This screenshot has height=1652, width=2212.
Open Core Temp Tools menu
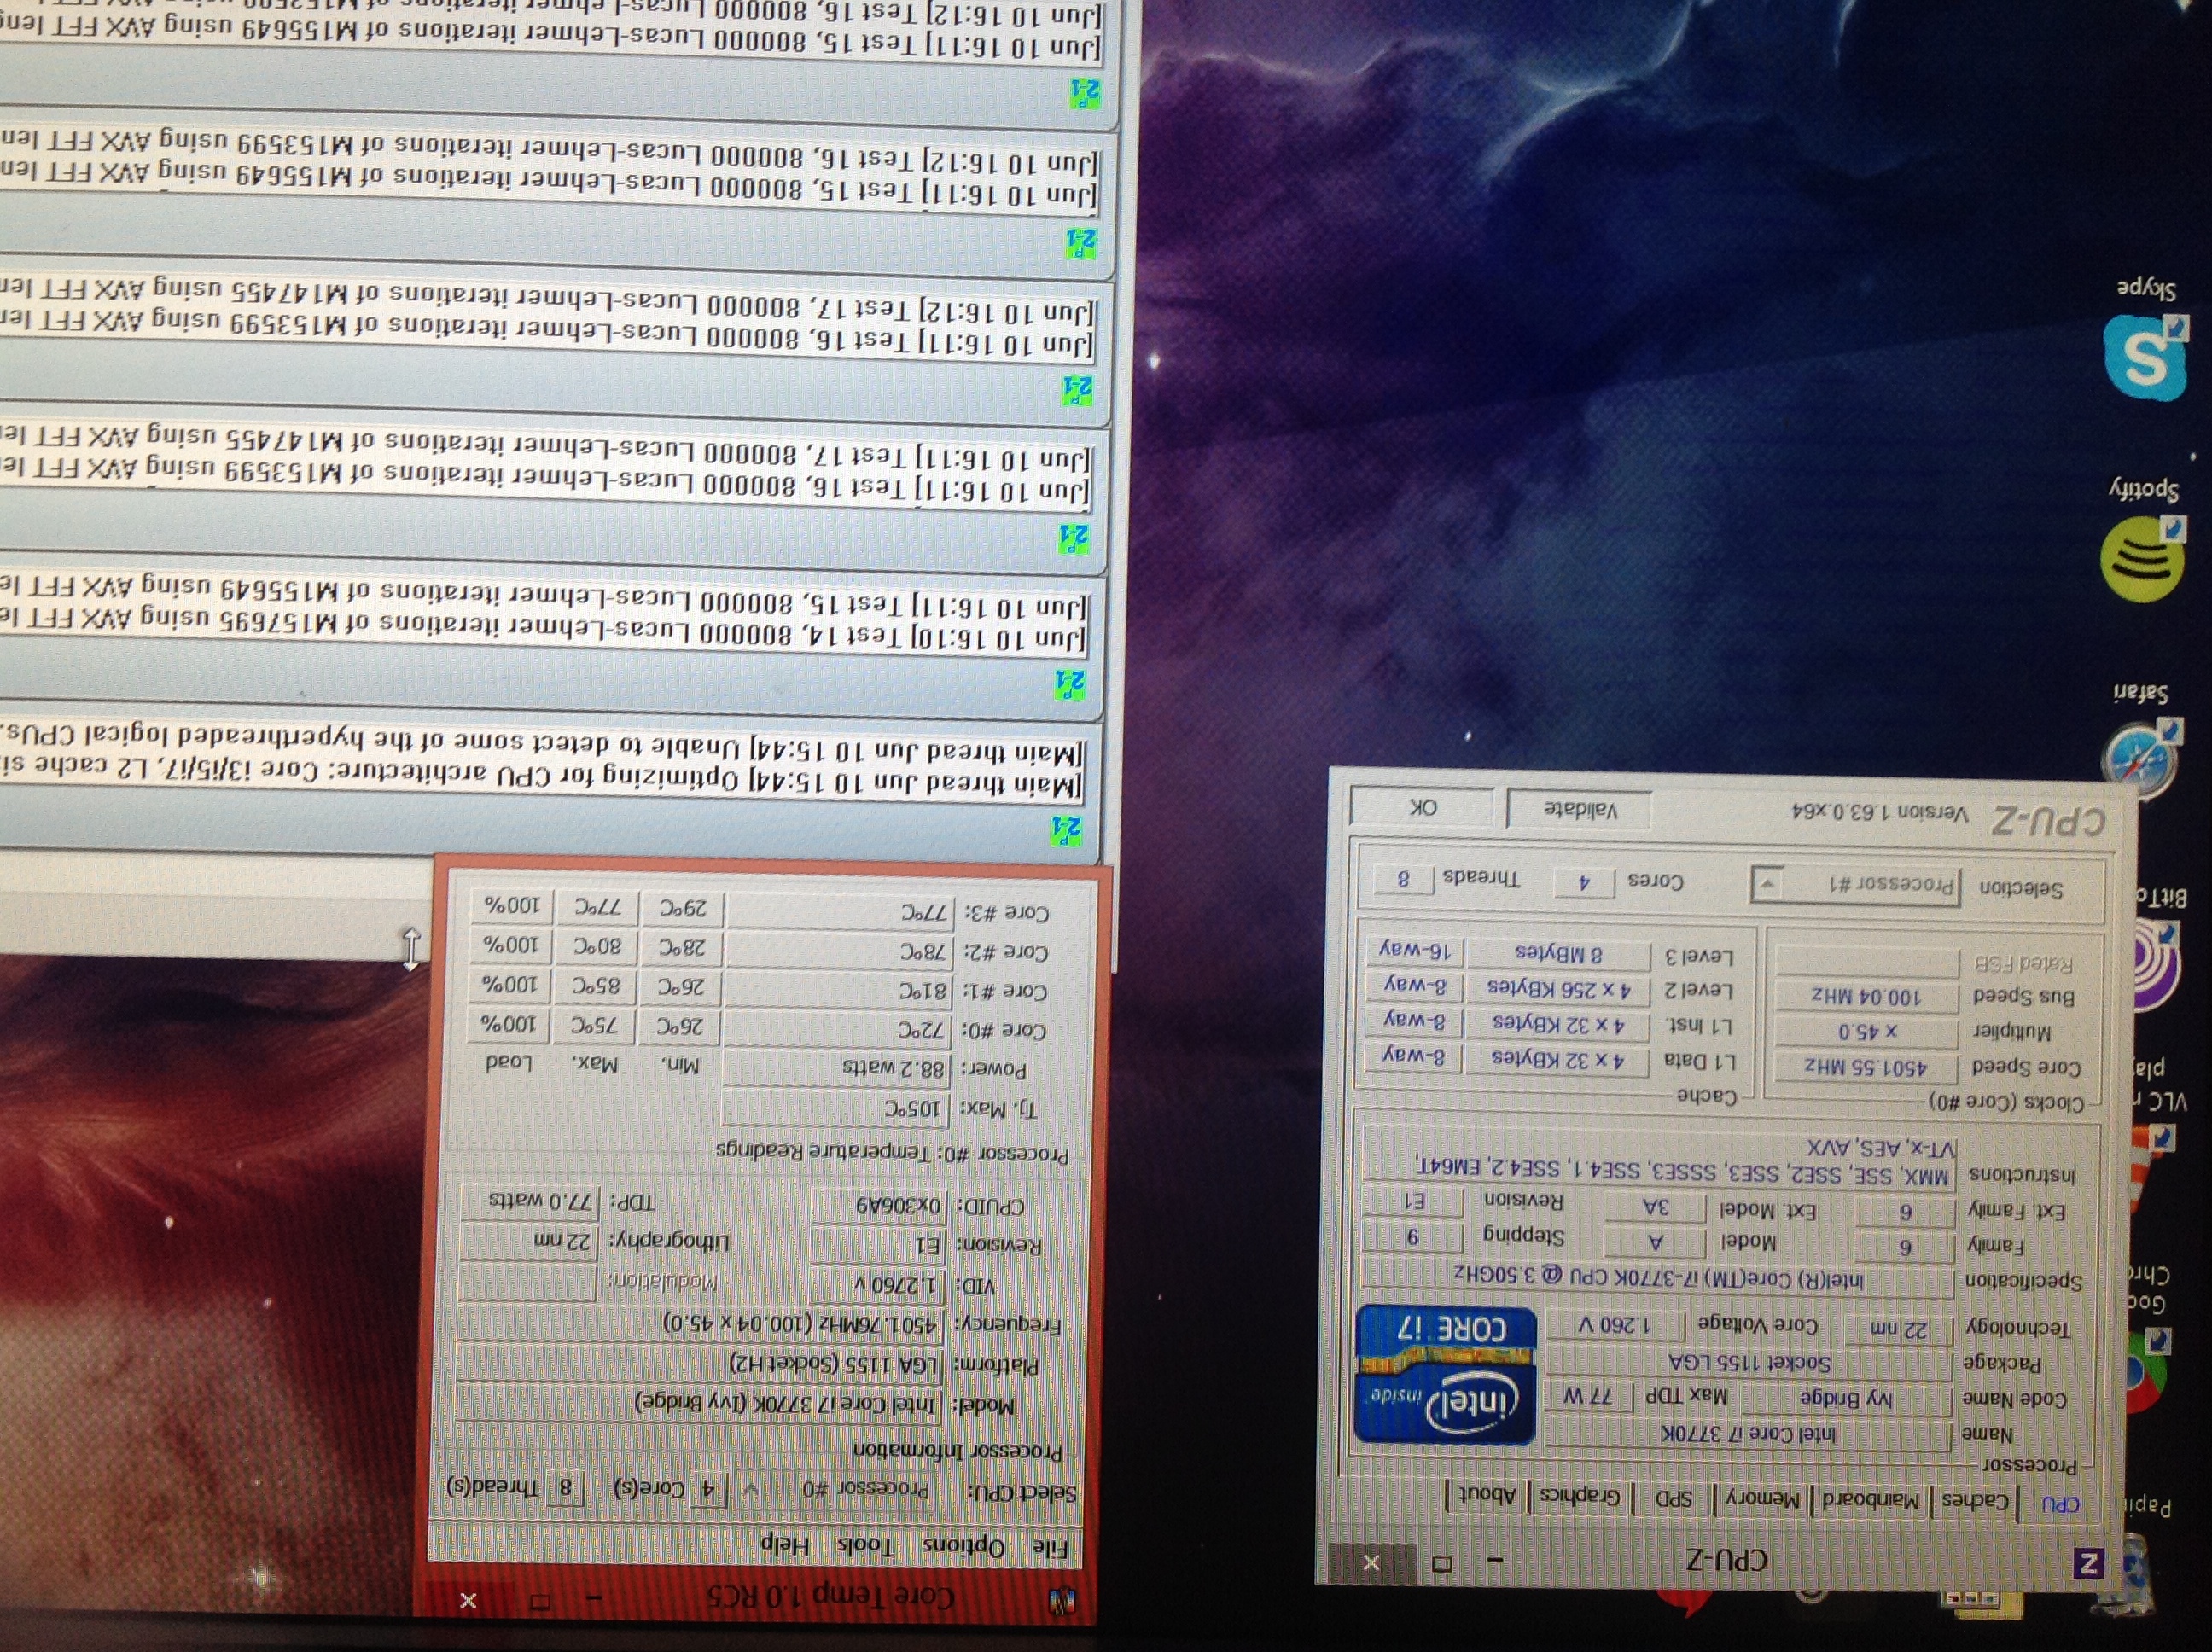[865, 1545]
